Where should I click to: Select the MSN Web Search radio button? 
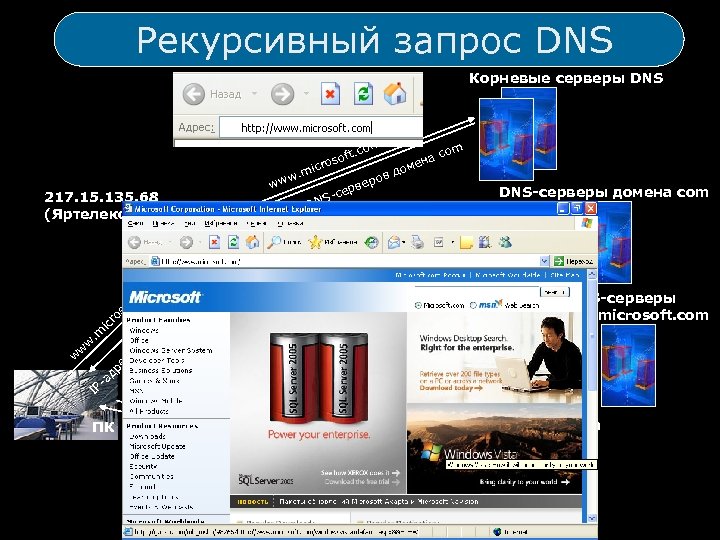pyautogui.click(x=473, y=305)
